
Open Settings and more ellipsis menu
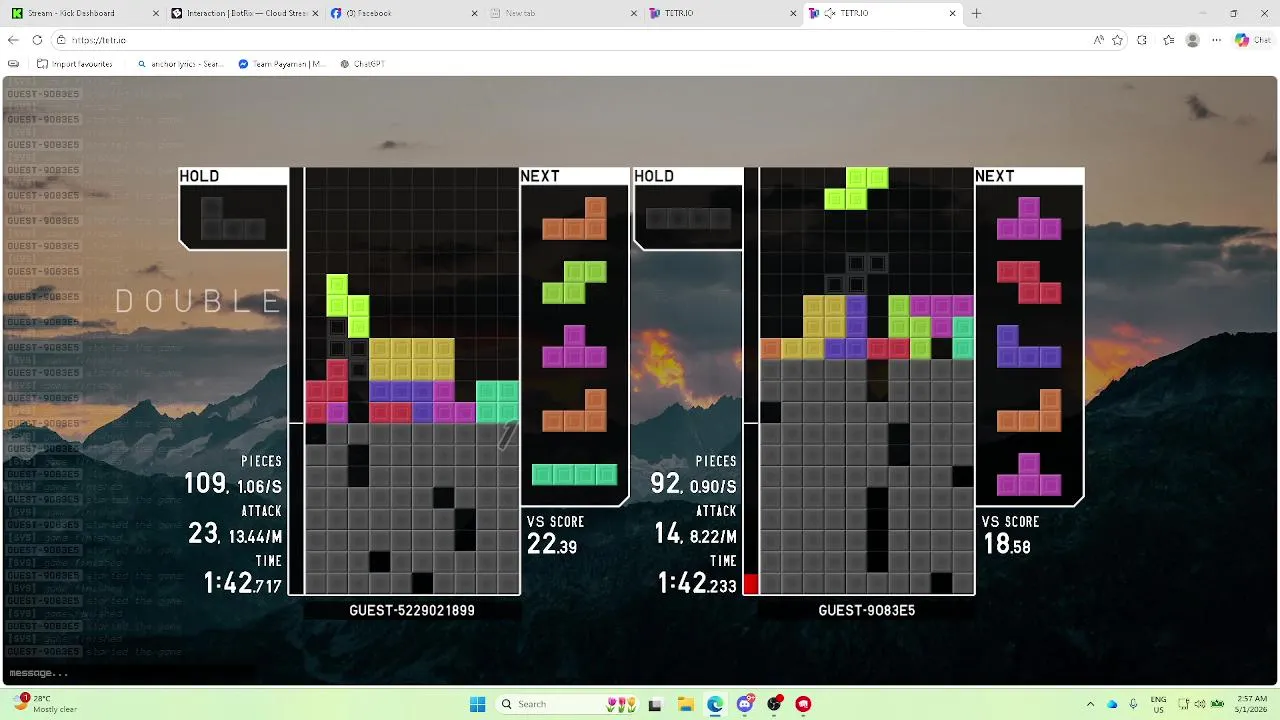point(1216,40)
